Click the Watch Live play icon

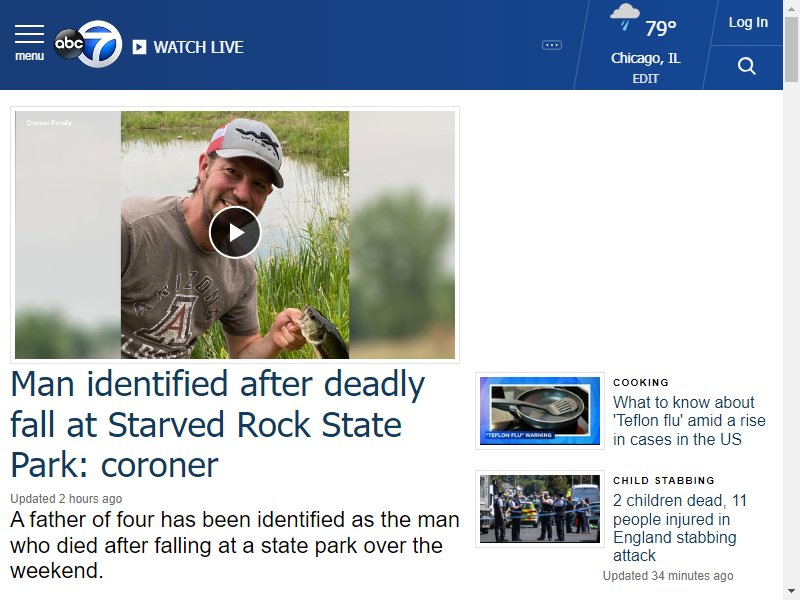point(139,47)
